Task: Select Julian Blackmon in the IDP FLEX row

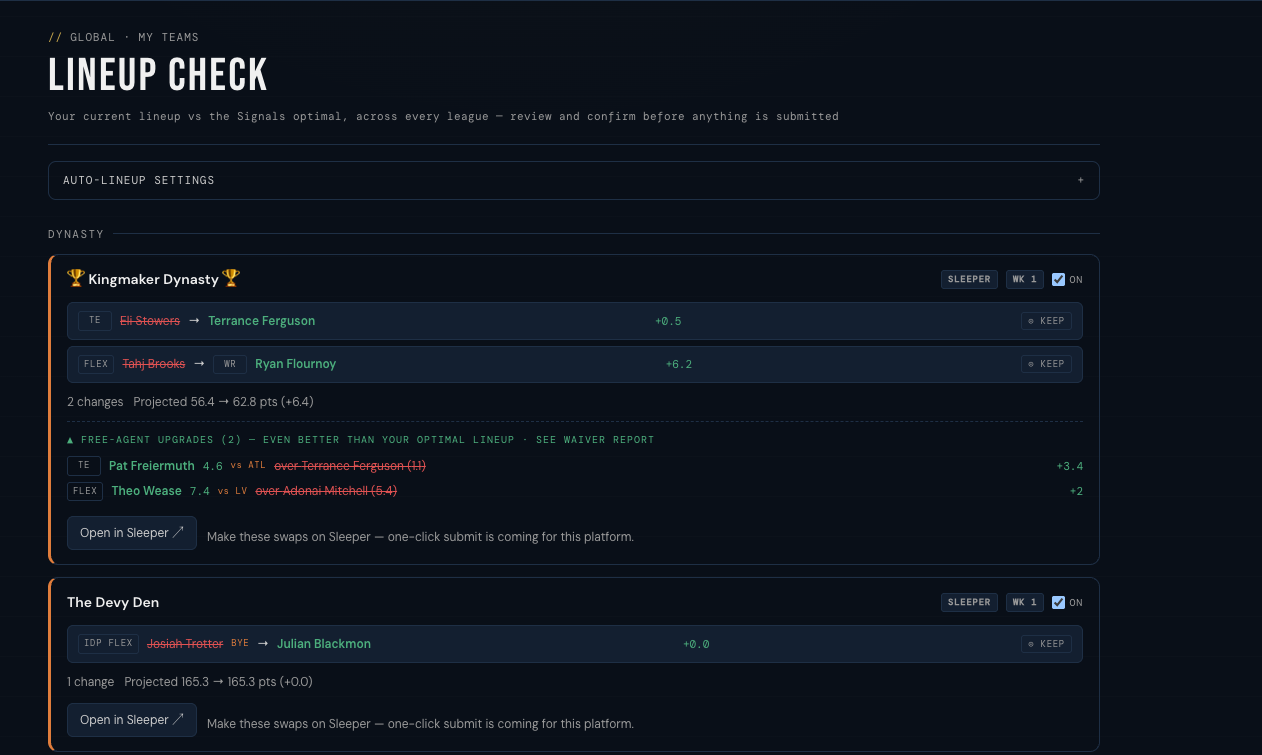Action: (324, 644)
